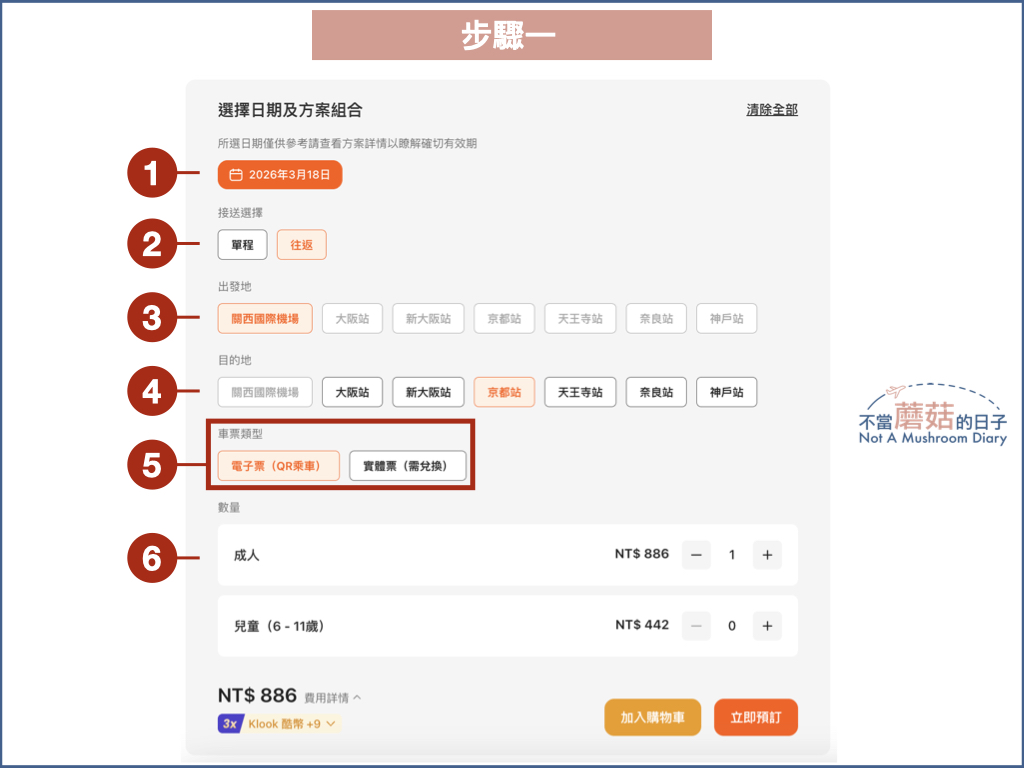
Task: Choose 實體票（需兌換）ticket type
Action: 408,465
